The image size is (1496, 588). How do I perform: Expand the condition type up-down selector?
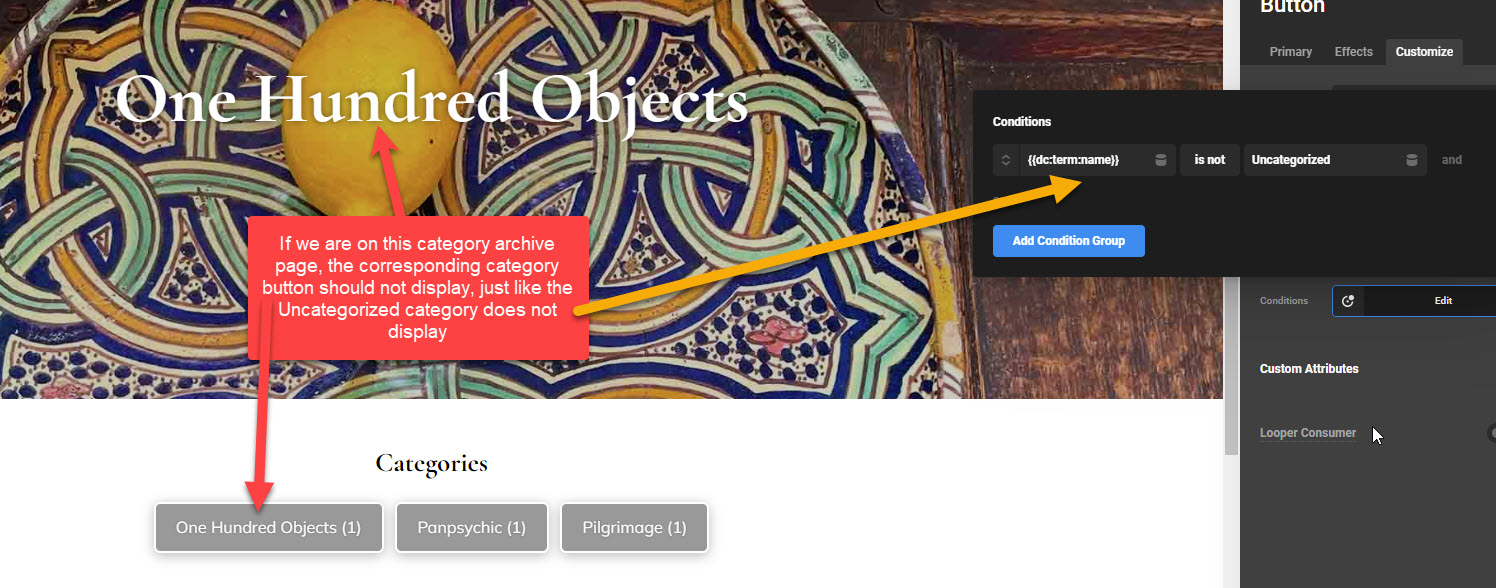click(1006, 160)
